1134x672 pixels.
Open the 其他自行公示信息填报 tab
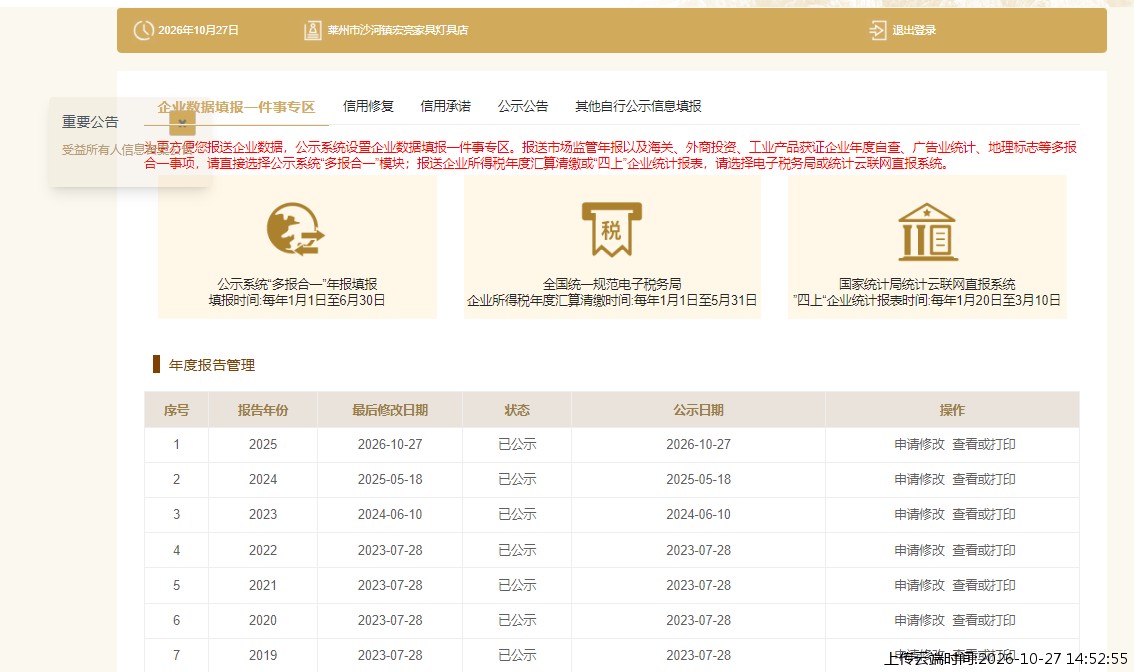[638, 106]
